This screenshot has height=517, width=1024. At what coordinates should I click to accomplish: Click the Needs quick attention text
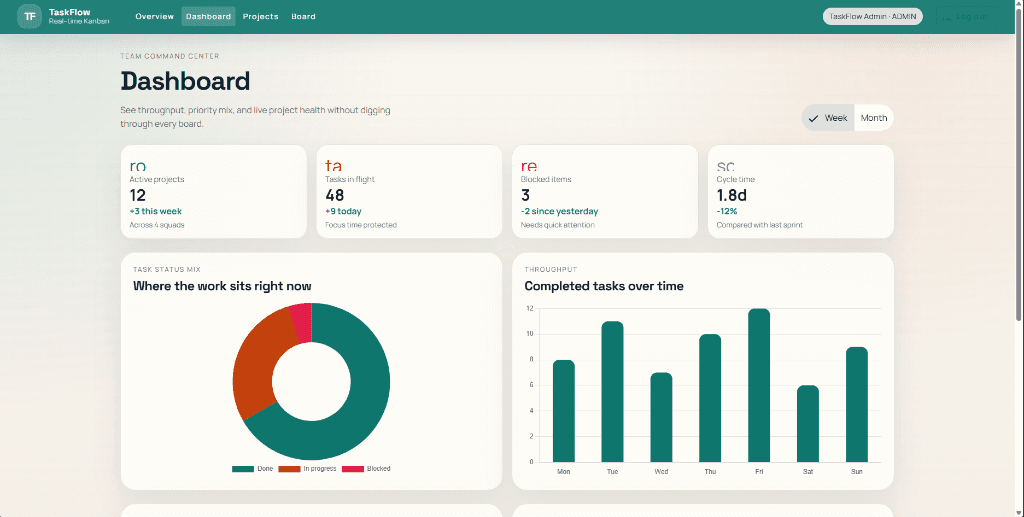click(558, 225)
